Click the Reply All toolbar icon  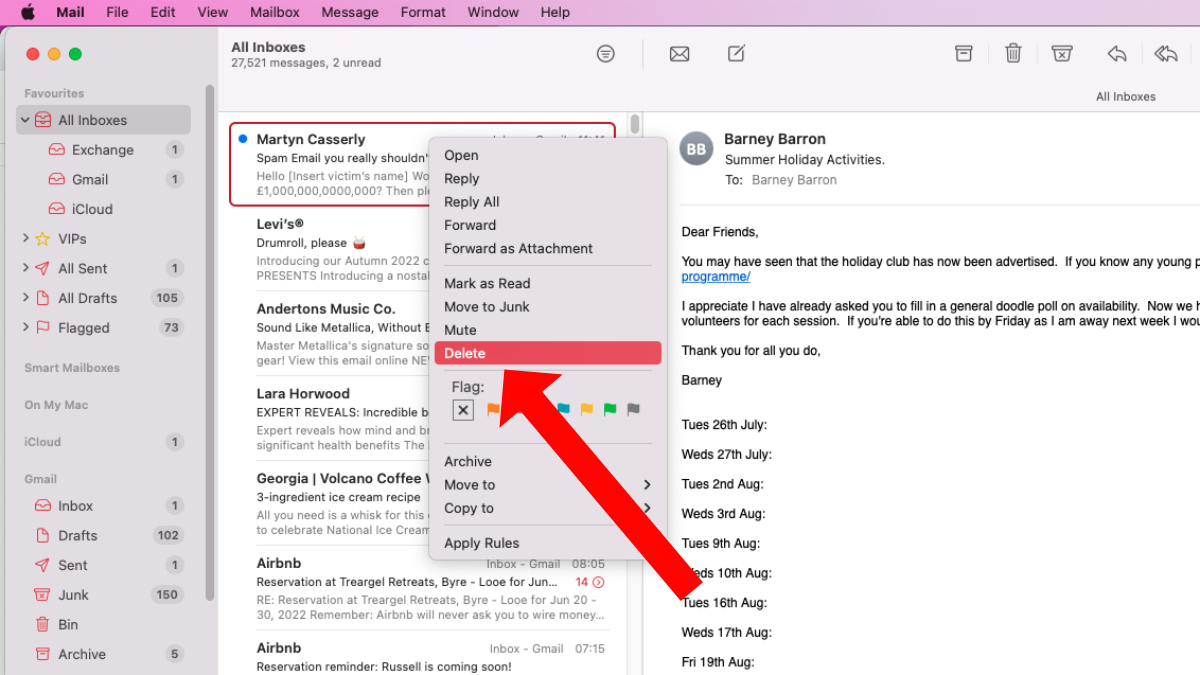tap(1165, 54)
